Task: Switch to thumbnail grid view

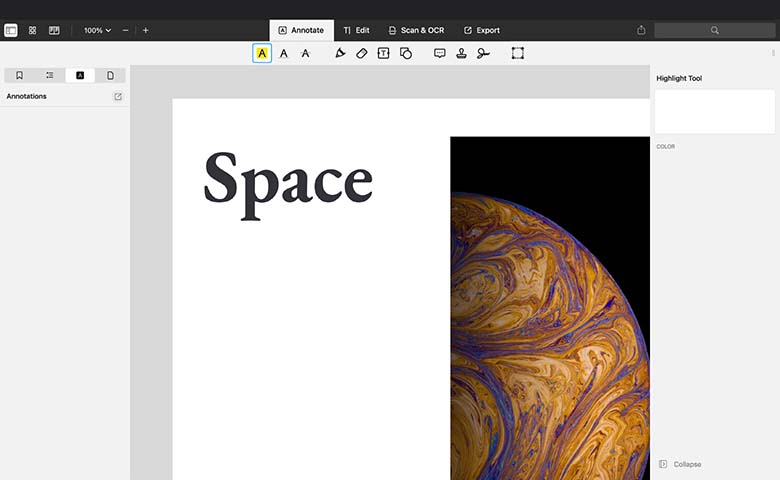Action: tap(32, 30)
